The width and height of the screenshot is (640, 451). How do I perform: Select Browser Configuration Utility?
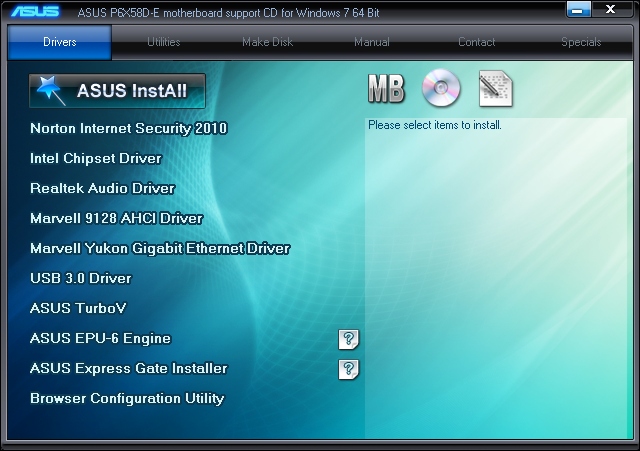point(127,398)
